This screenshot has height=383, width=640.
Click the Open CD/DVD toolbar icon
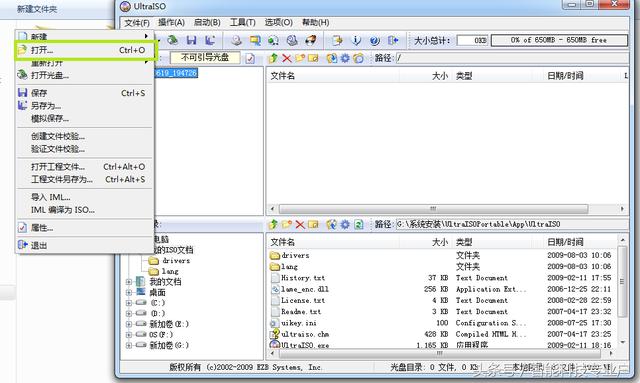click(172, 40)
